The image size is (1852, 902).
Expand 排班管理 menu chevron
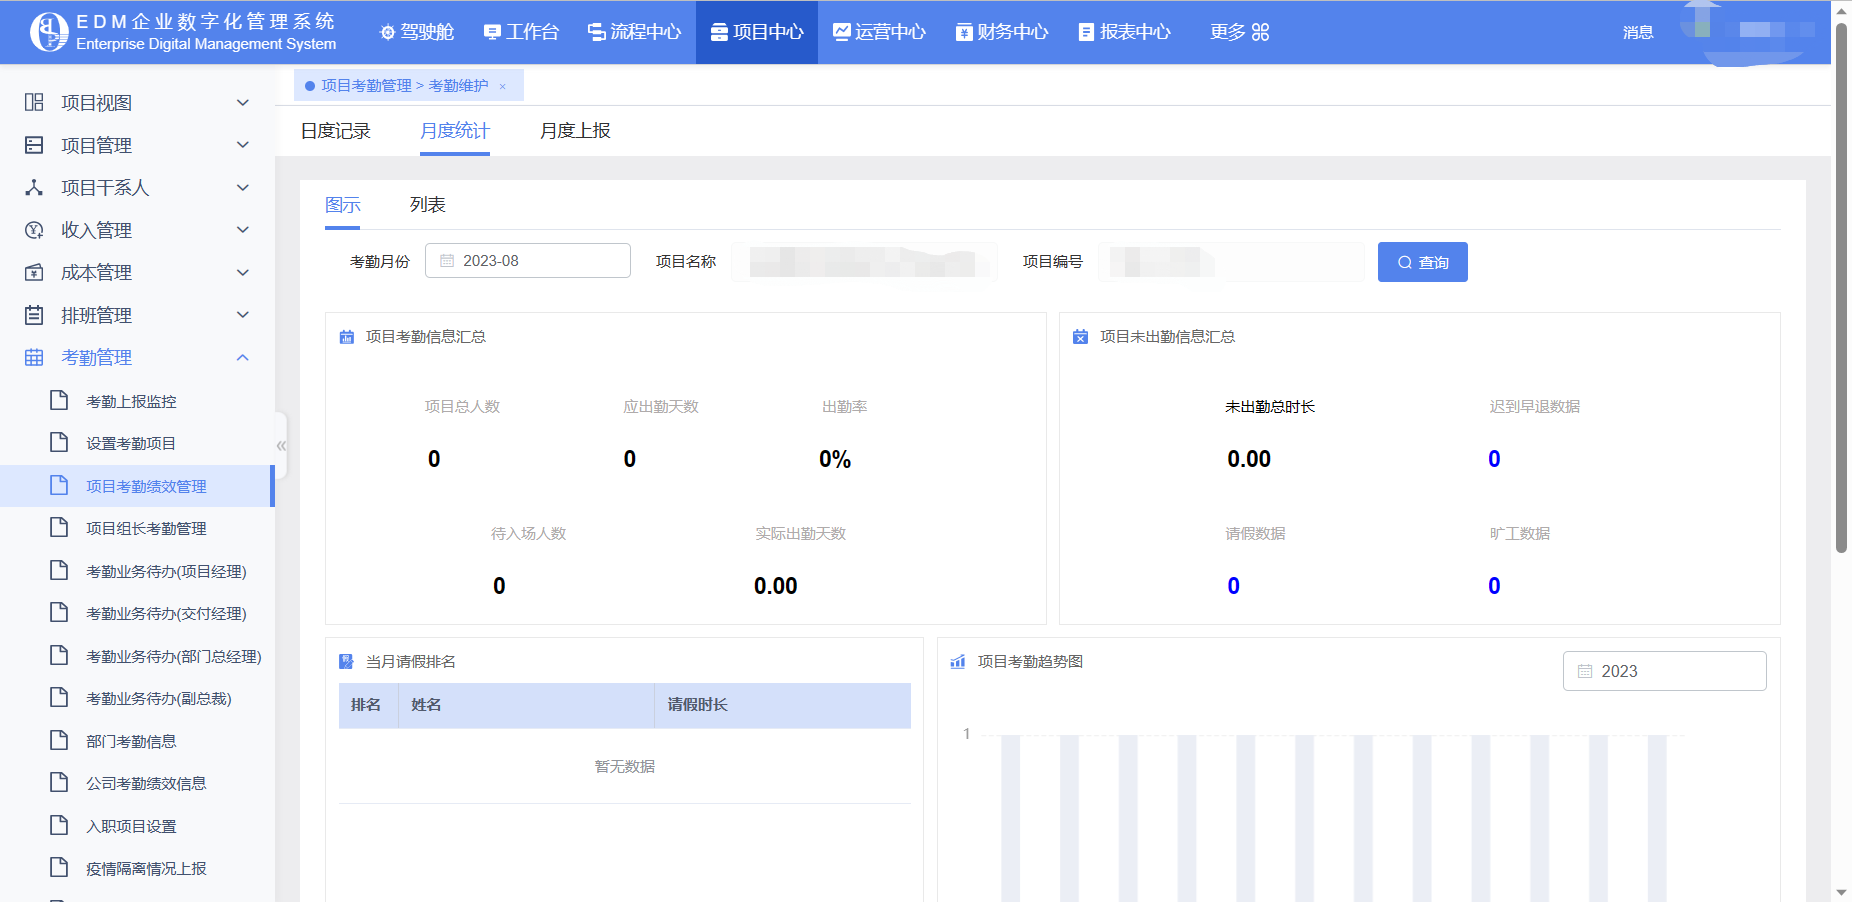(x=242, y=315)
